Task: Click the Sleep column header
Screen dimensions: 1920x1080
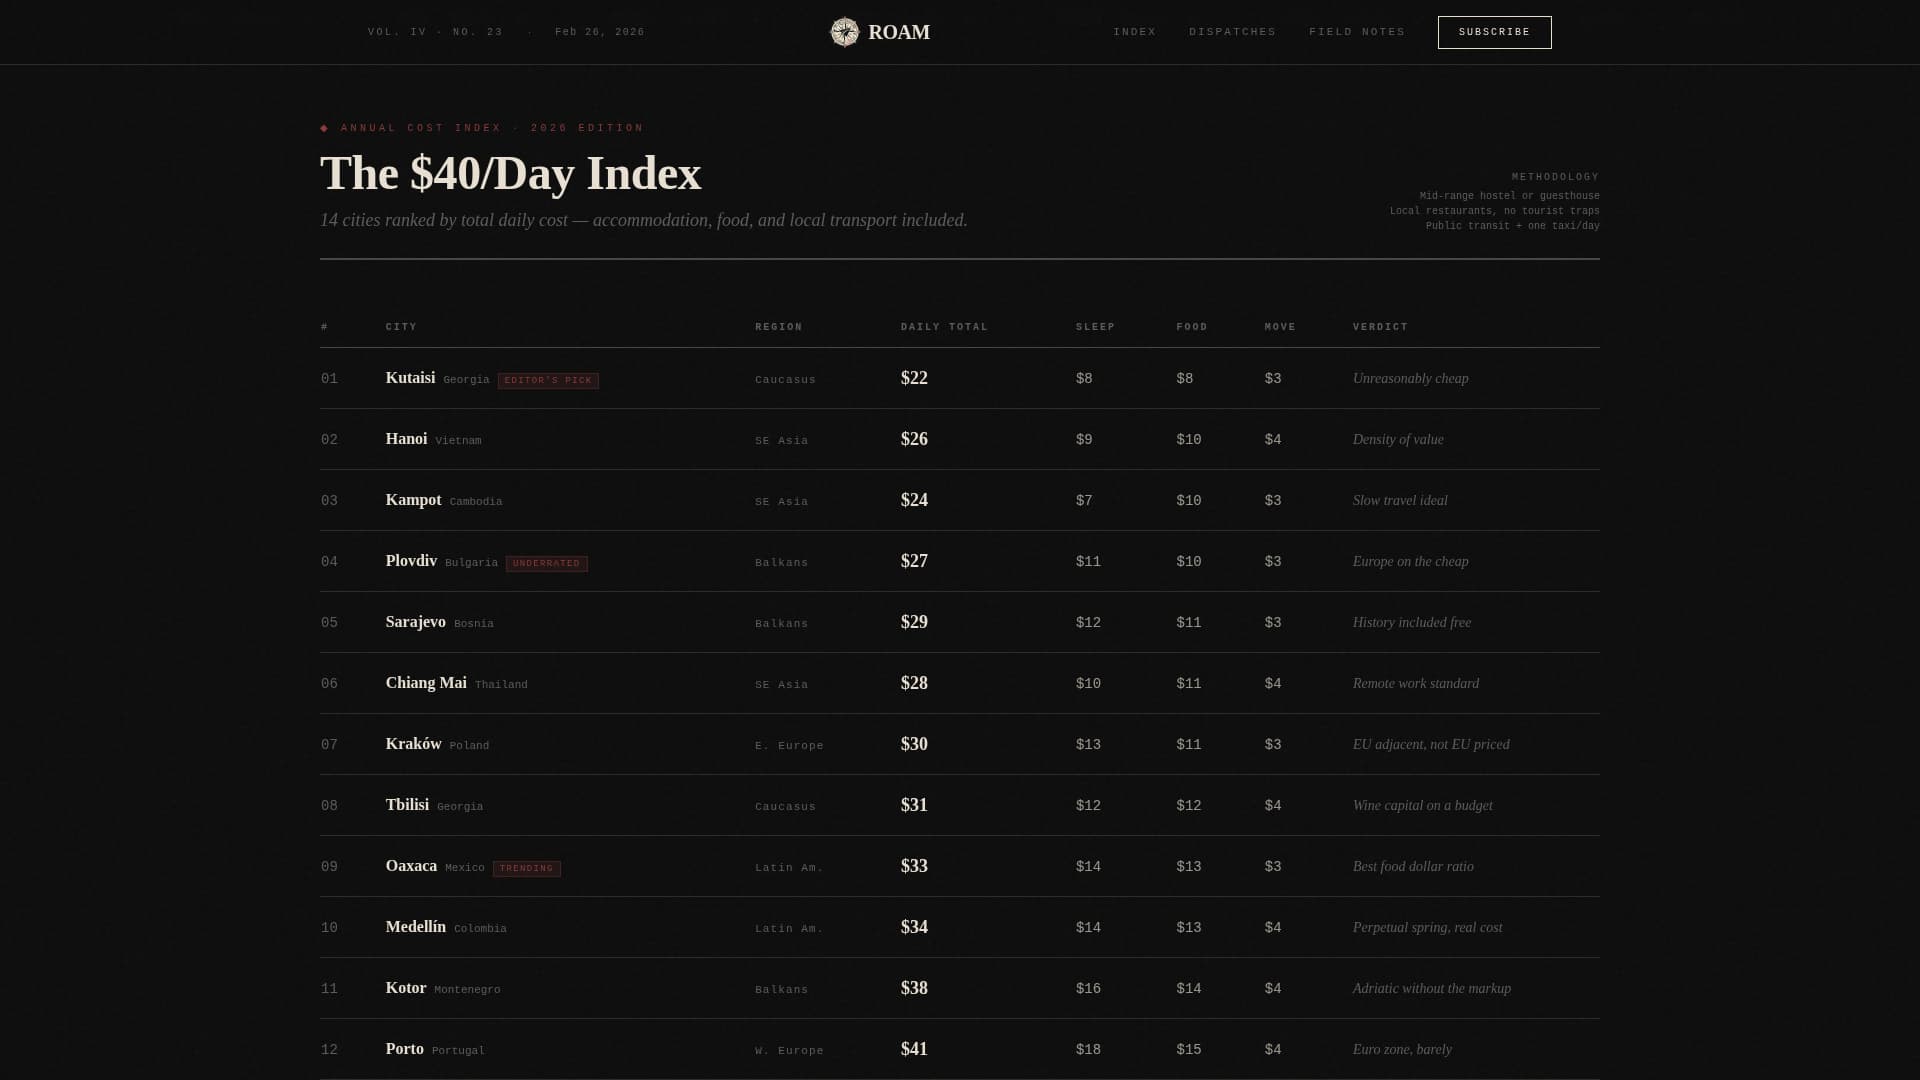Action: (1095, 327)
